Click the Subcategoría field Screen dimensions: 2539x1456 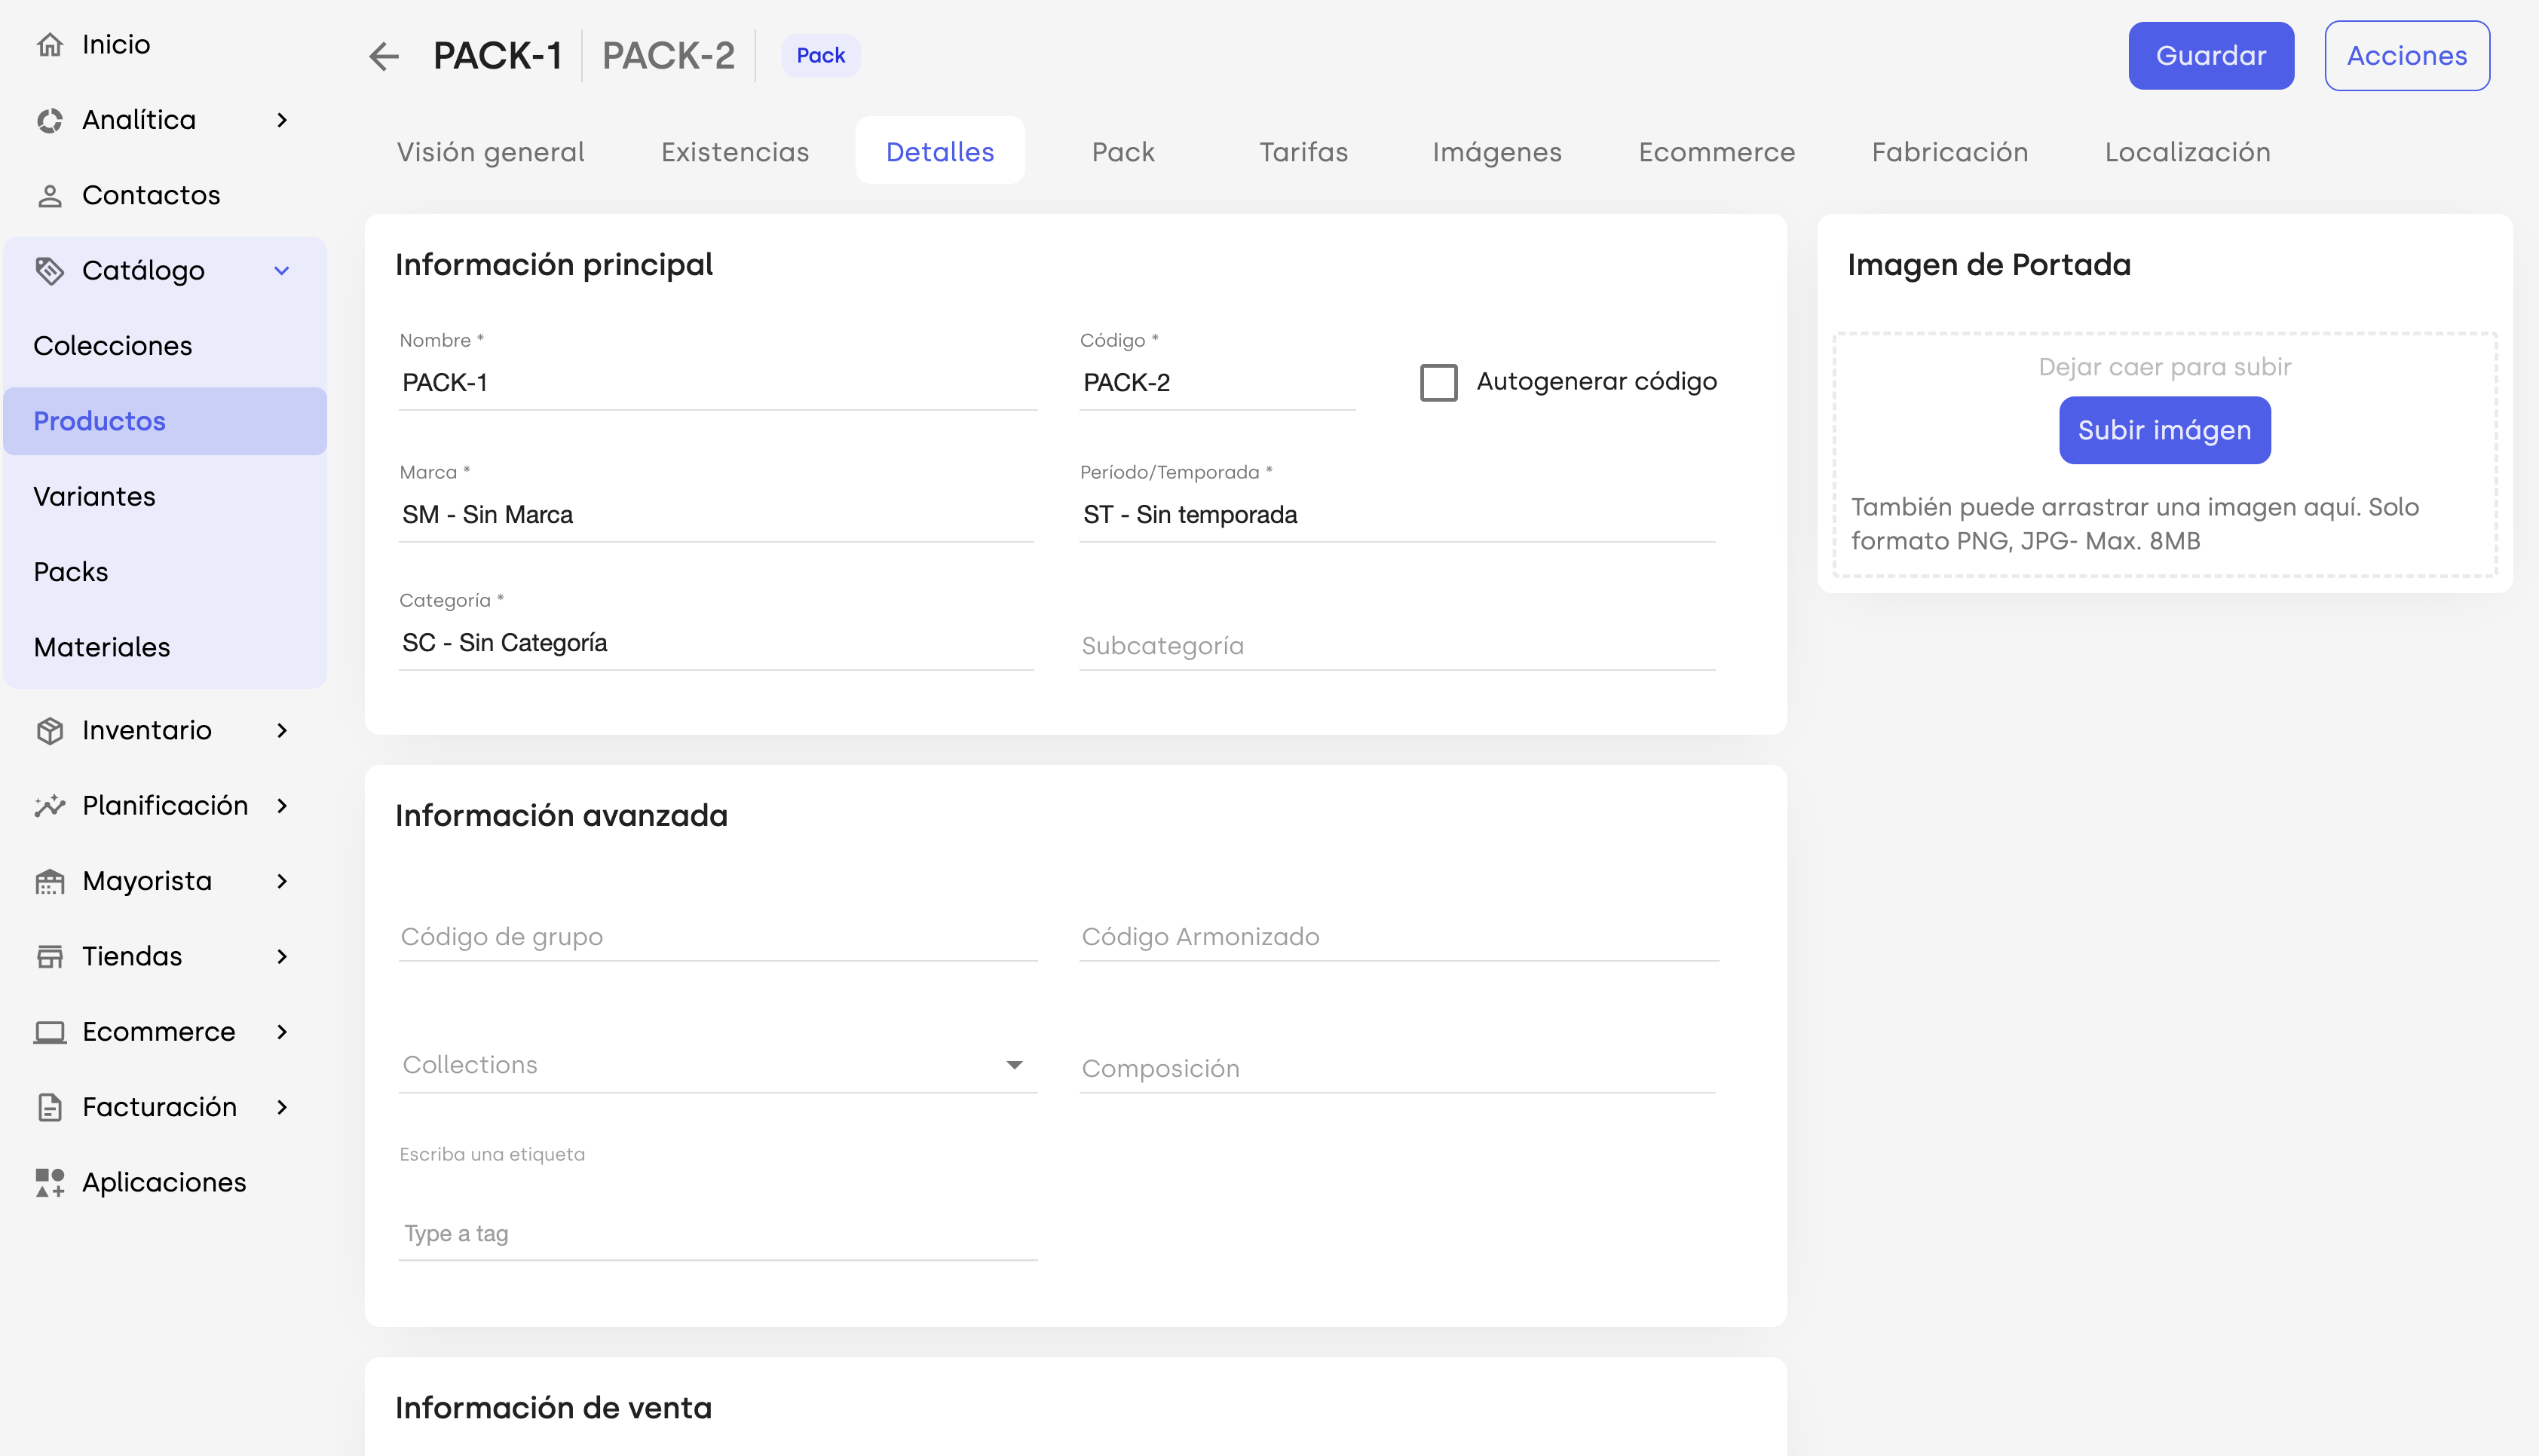[x=1397, y=646]
